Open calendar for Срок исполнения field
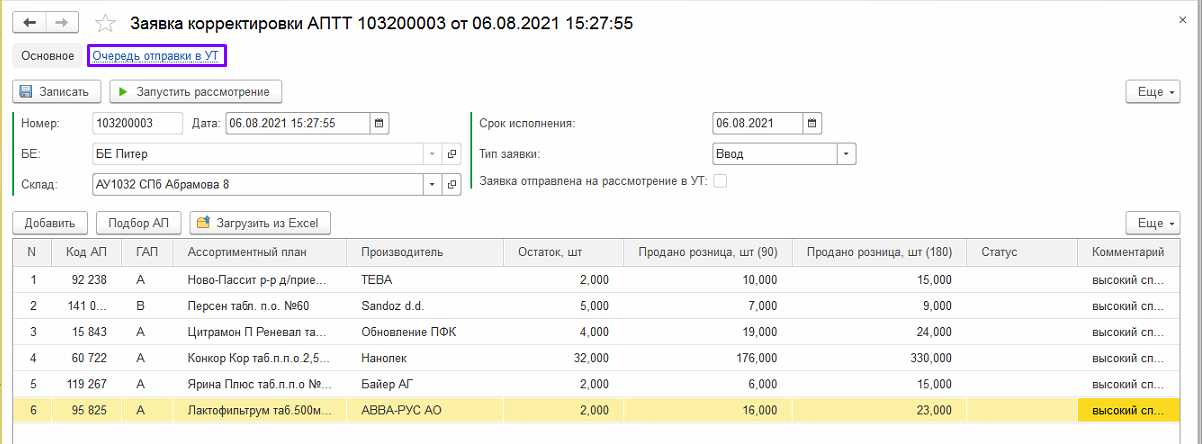1202x444 pixels. click(812, 124)
